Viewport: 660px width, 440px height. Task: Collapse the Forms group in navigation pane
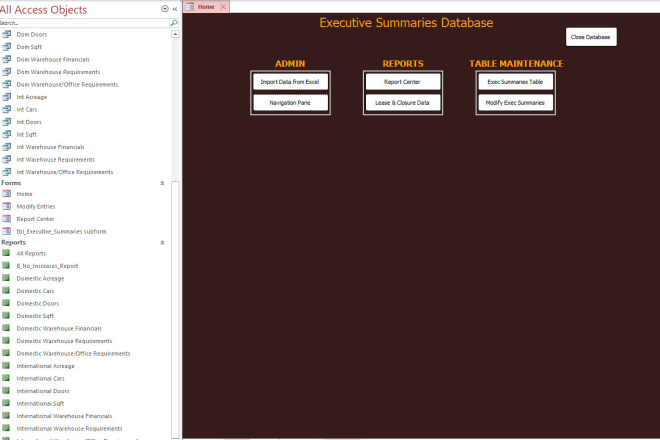tap(162, 184)
